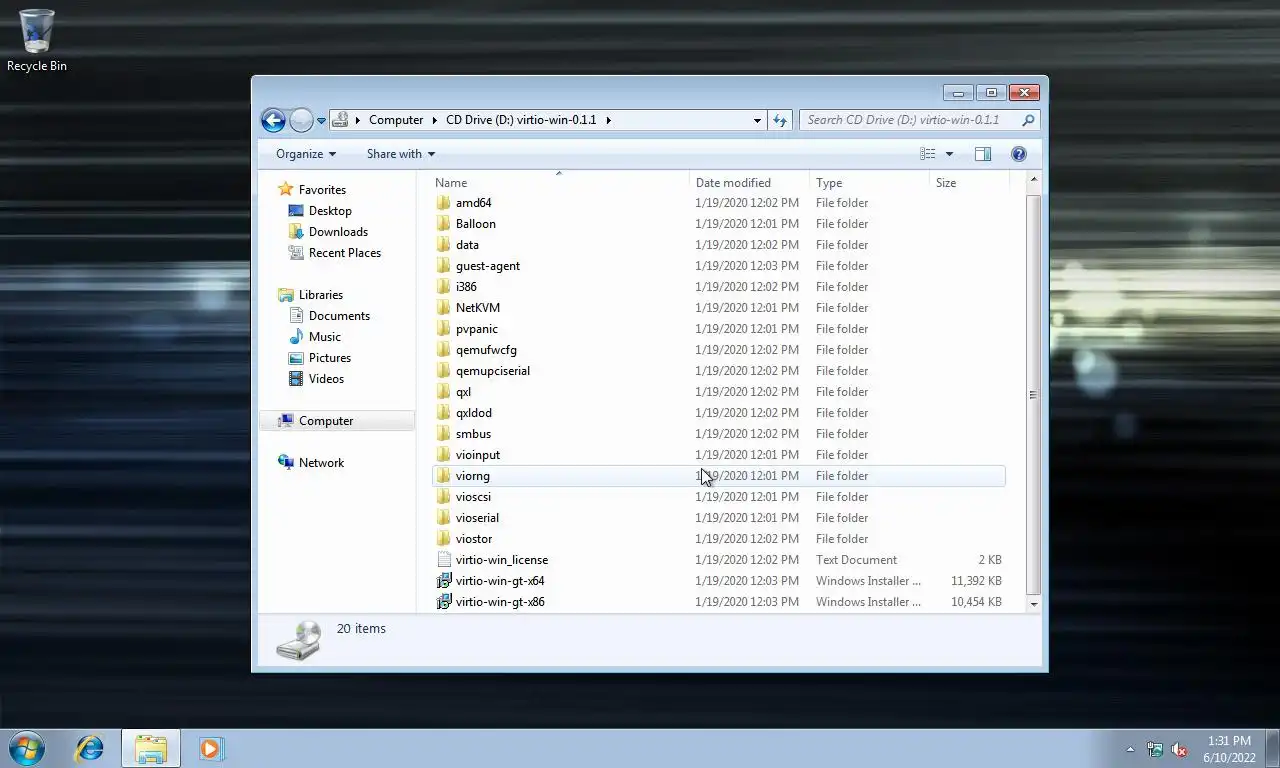Launch Internet Explorer from the taskbar
1280x768 pixels.
90,748
